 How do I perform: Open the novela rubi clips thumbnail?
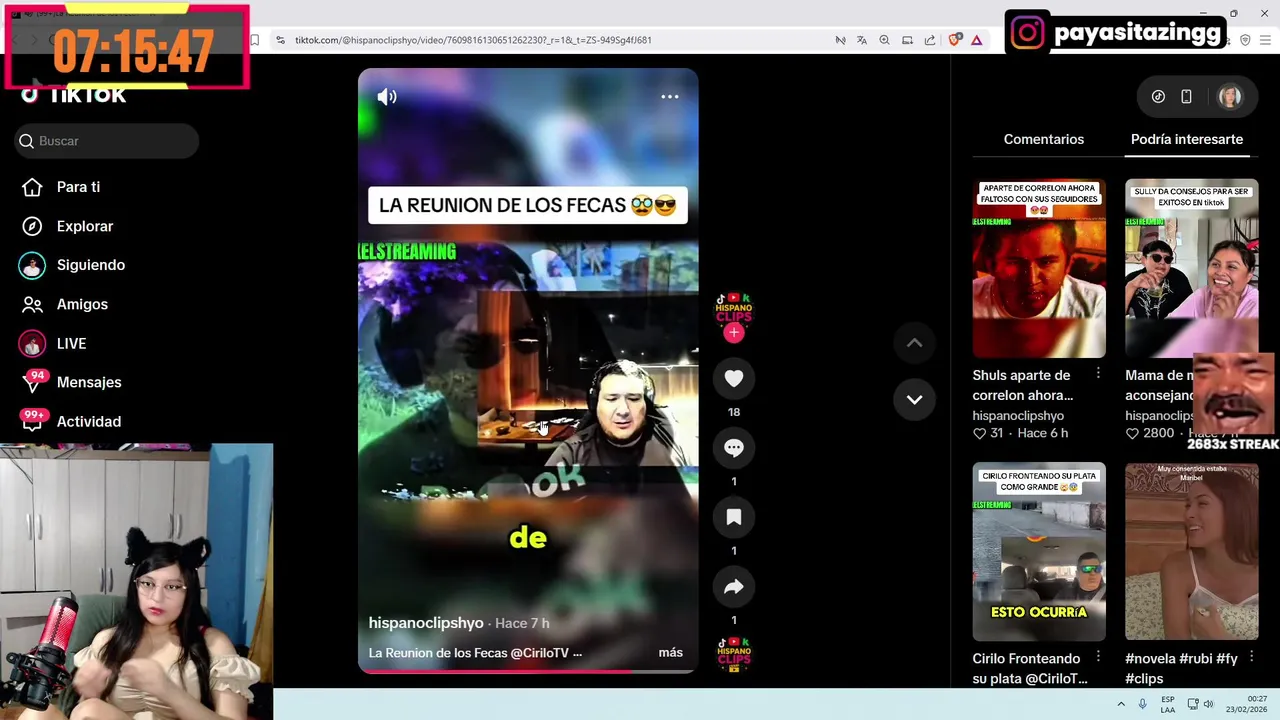(x=1191, y=551)
